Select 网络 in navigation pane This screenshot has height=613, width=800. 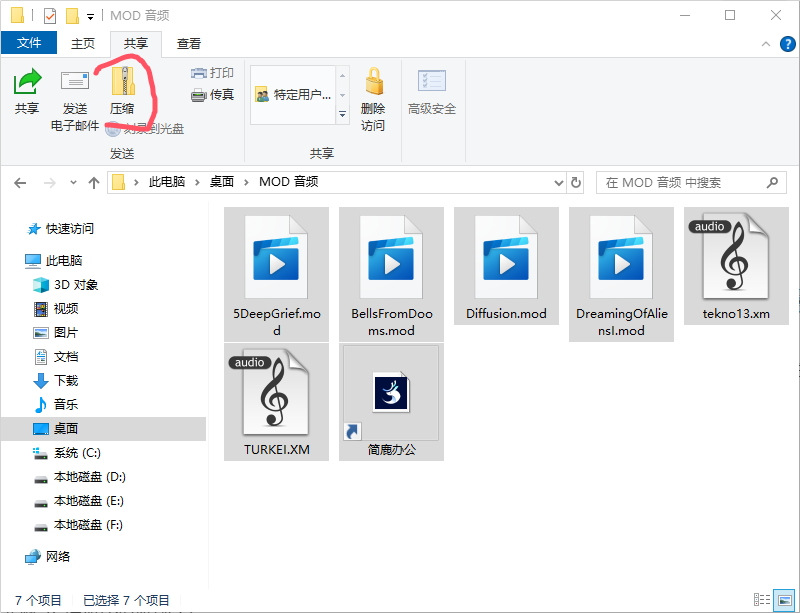tap(47, 557)
